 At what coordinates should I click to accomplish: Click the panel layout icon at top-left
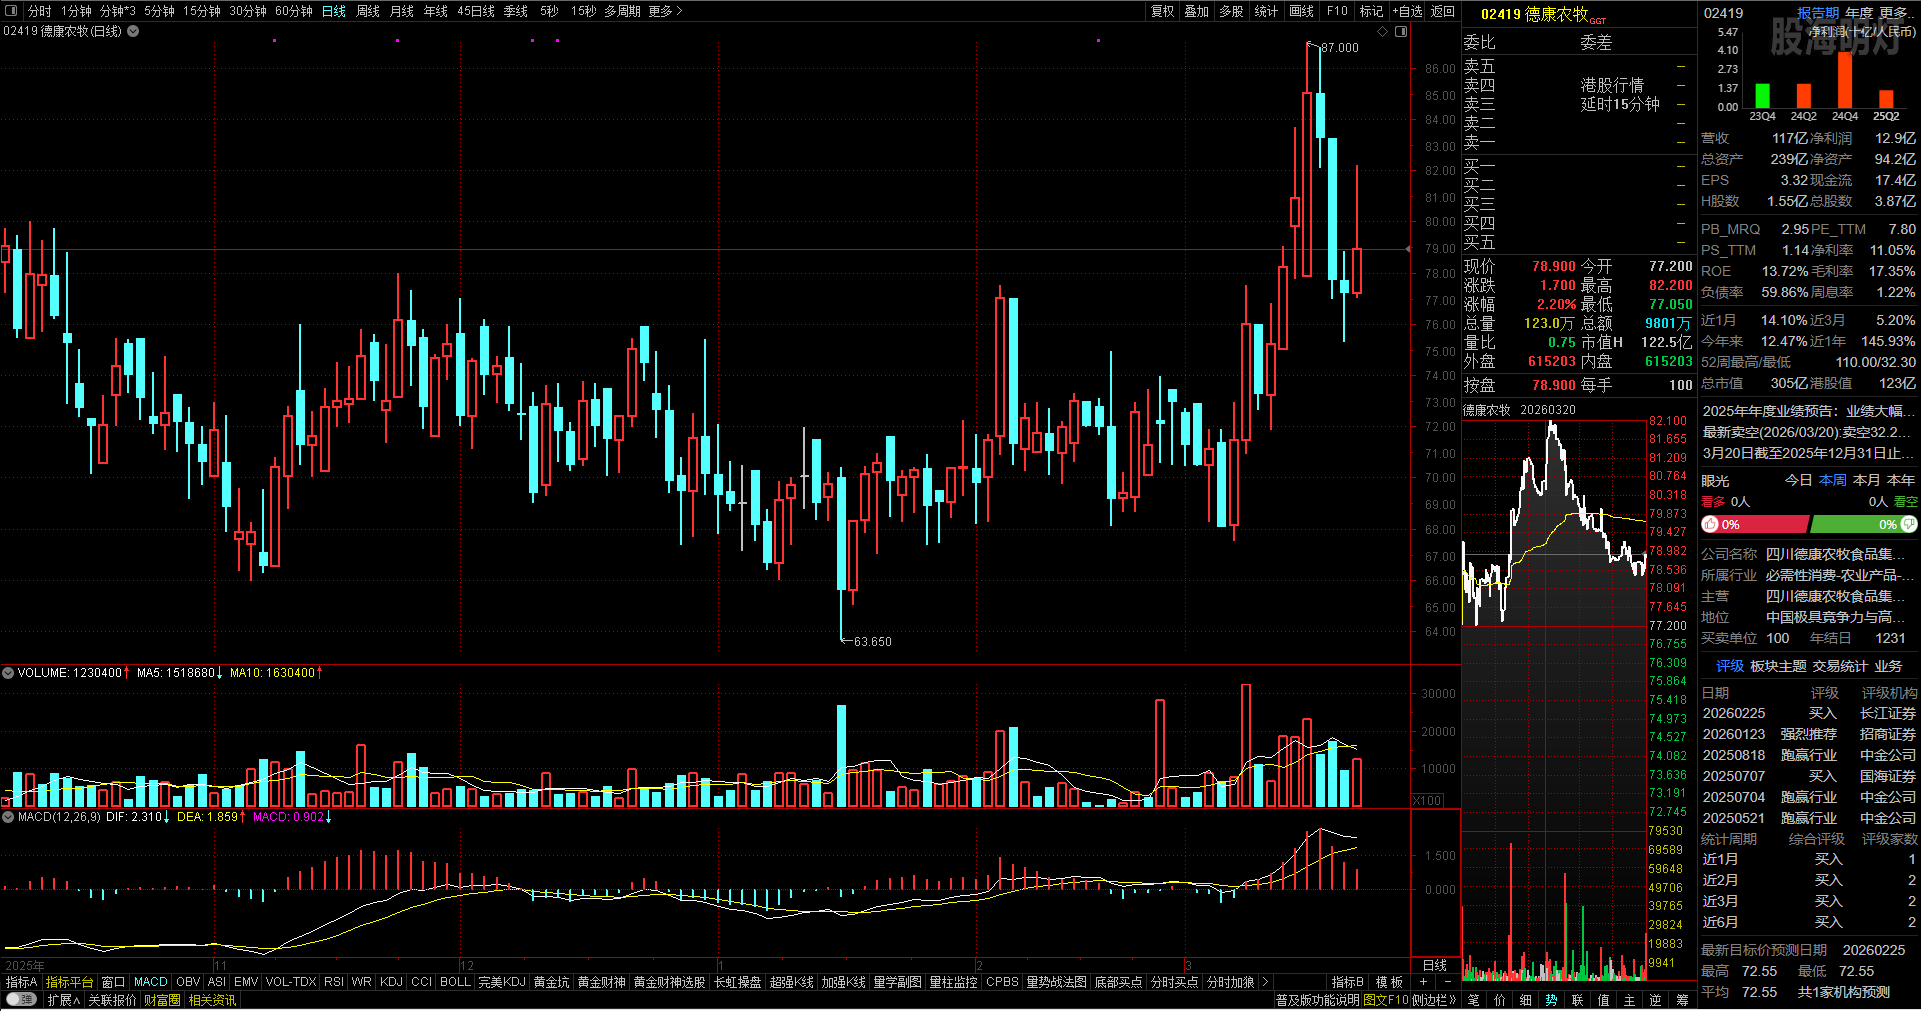click(x=11, y=11)
